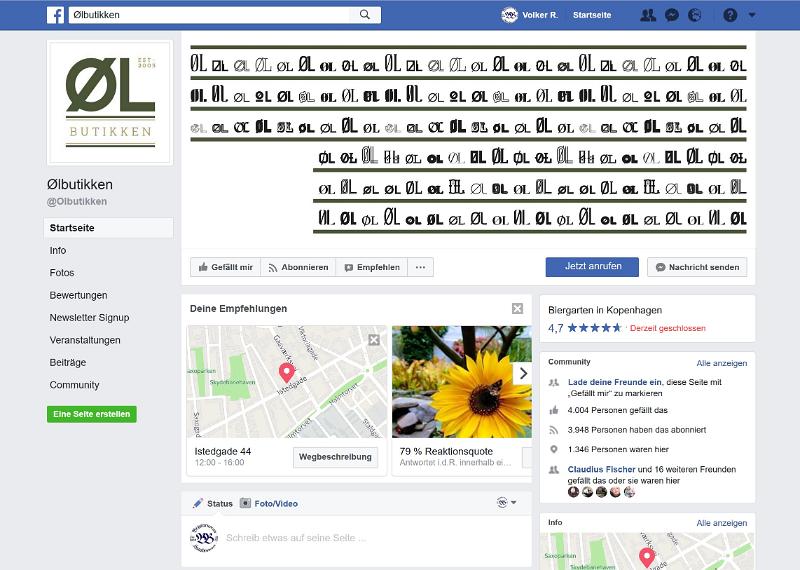Click the Wegbeschreibung button

[335, 457]
